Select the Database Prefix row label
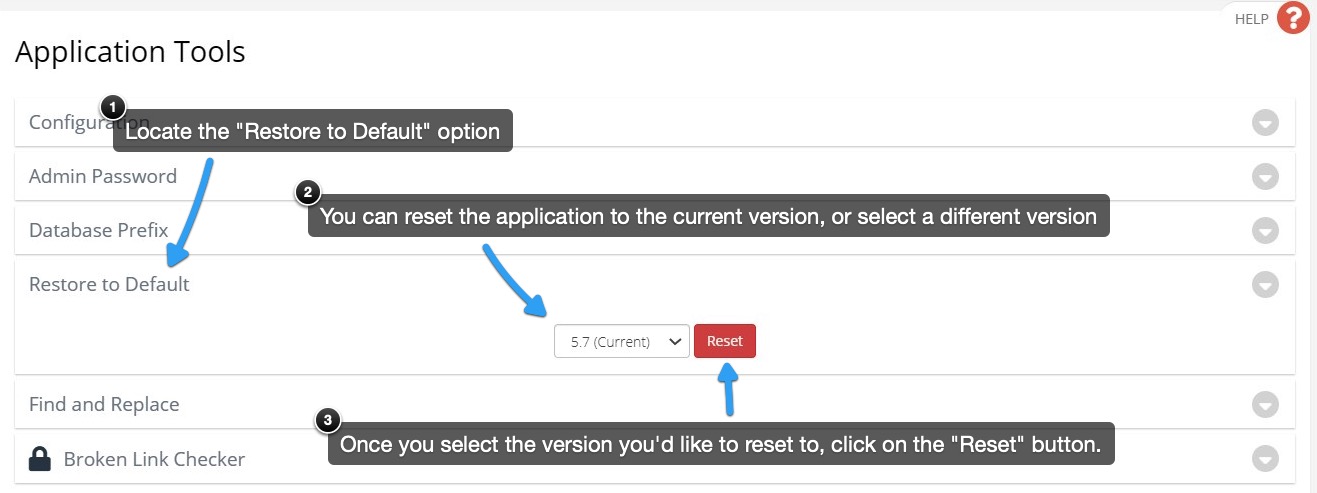1317x493 pixels. tap(98, 230)
